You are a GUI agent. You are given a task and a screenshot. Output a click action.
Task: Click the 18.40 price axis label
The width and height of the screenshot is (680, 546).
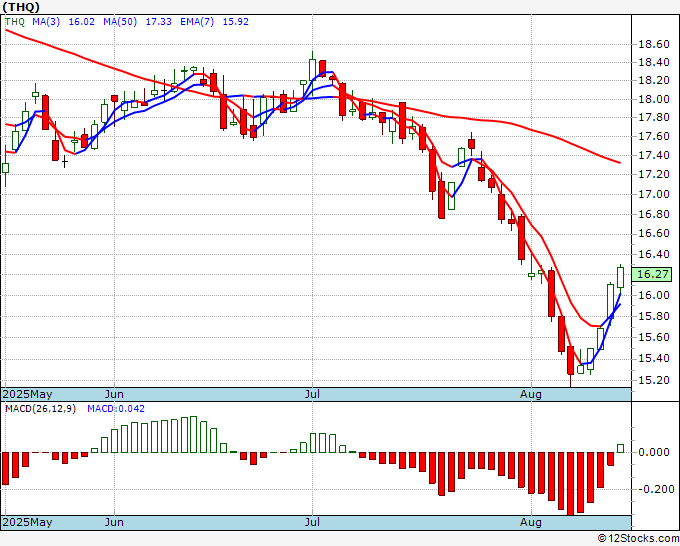click(654, 62)
